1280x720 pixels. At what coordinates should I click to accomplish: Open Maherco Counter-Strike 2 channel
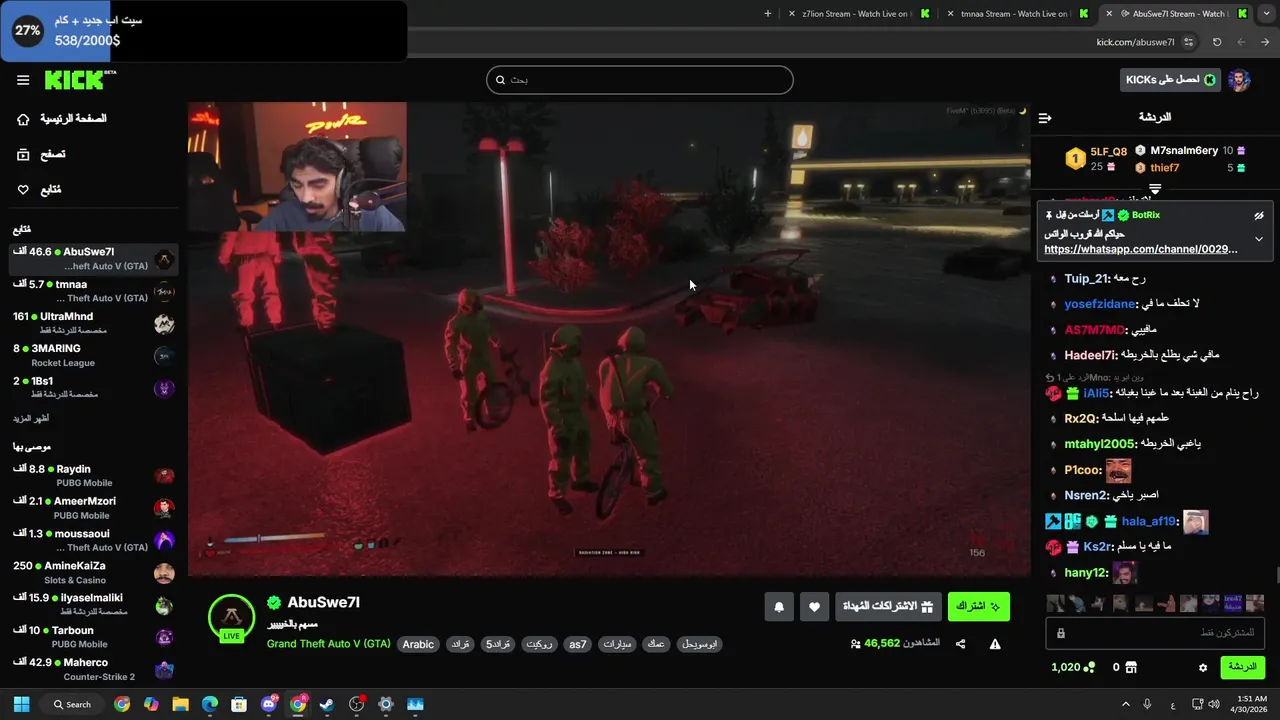(x=94, y=669)
